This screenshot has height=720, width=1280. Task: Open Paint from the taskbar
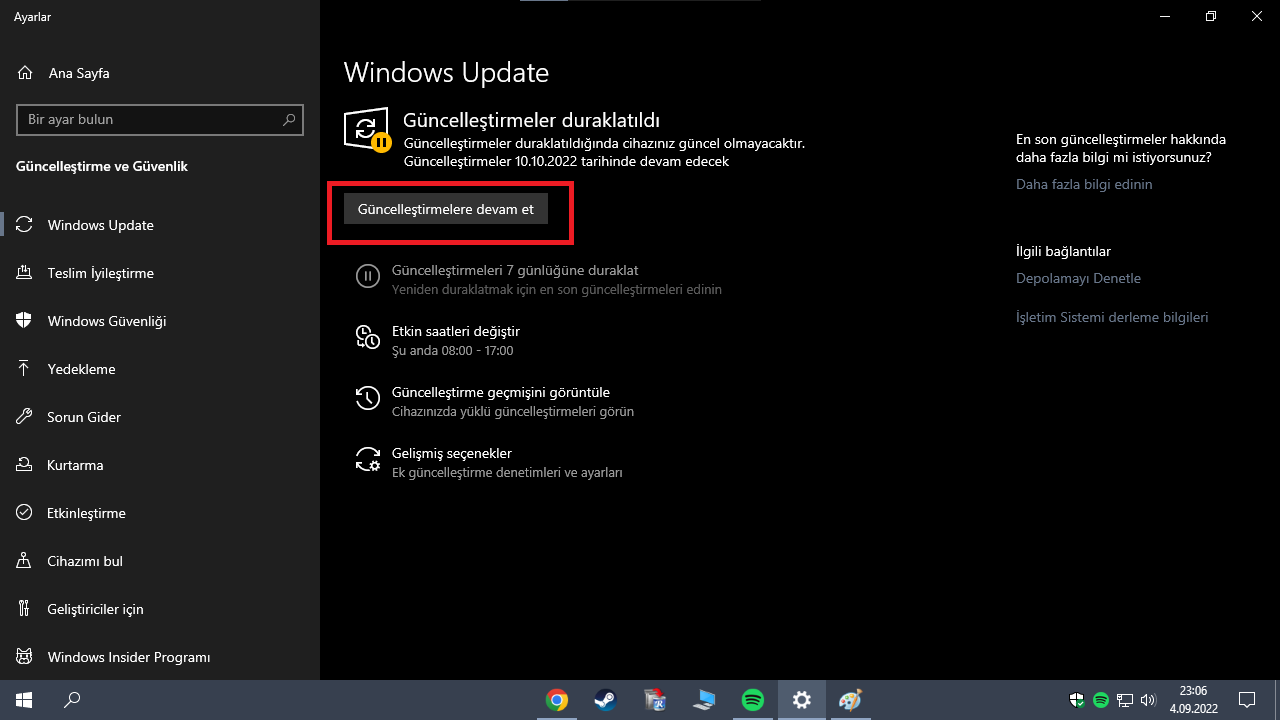850,700
